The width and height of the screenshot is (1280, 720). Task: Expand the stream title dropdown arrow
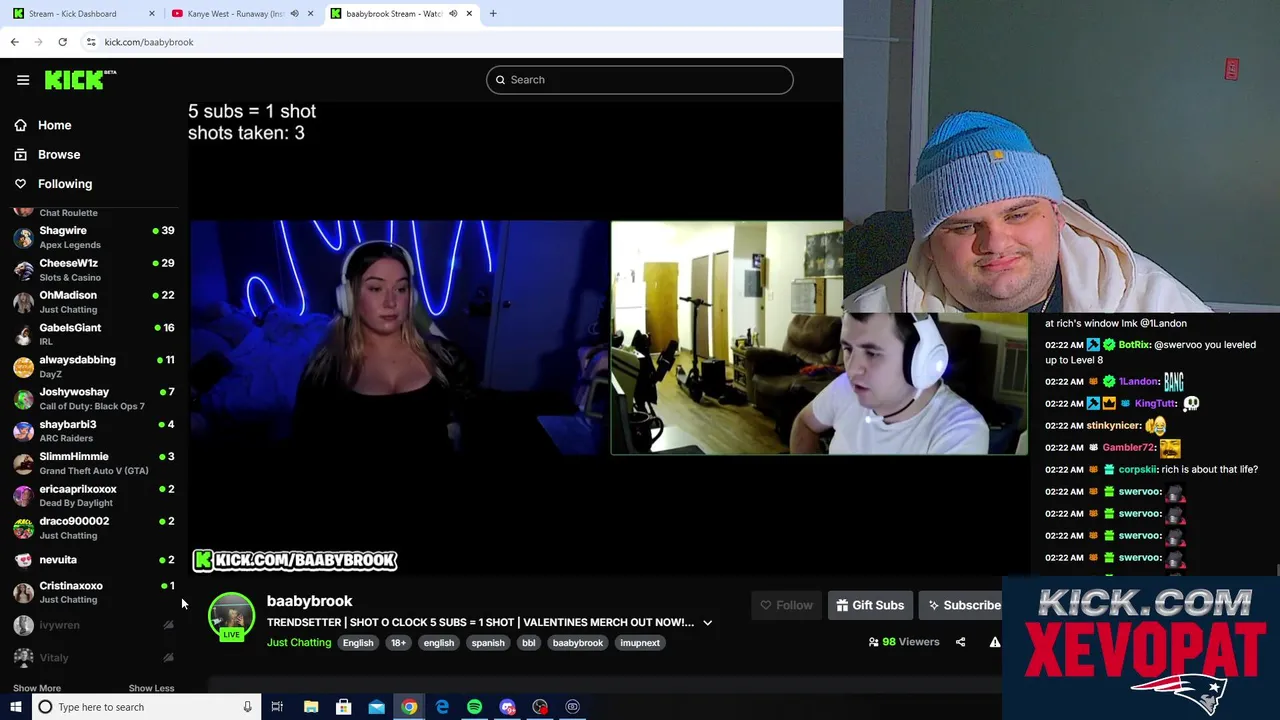(x=707, y=623)
